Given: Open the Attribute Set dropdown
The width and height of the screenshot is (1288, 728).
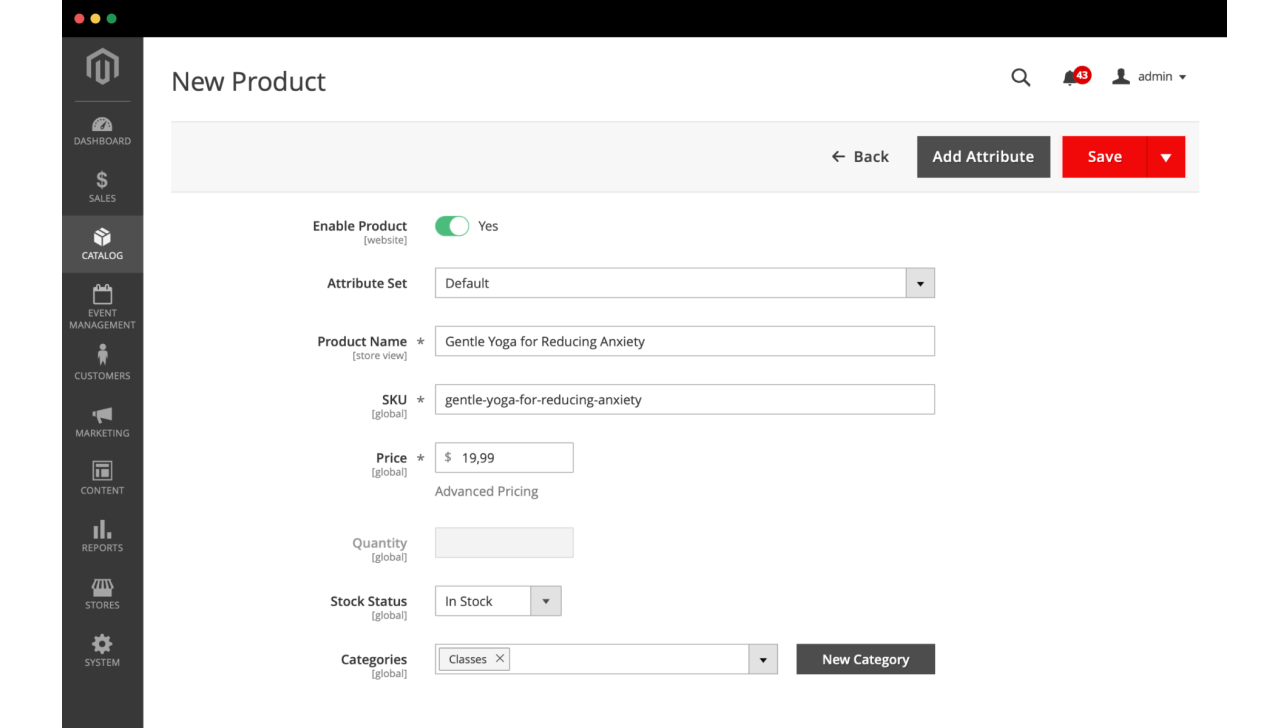Looking at the screenshot, I should (919, 283).
